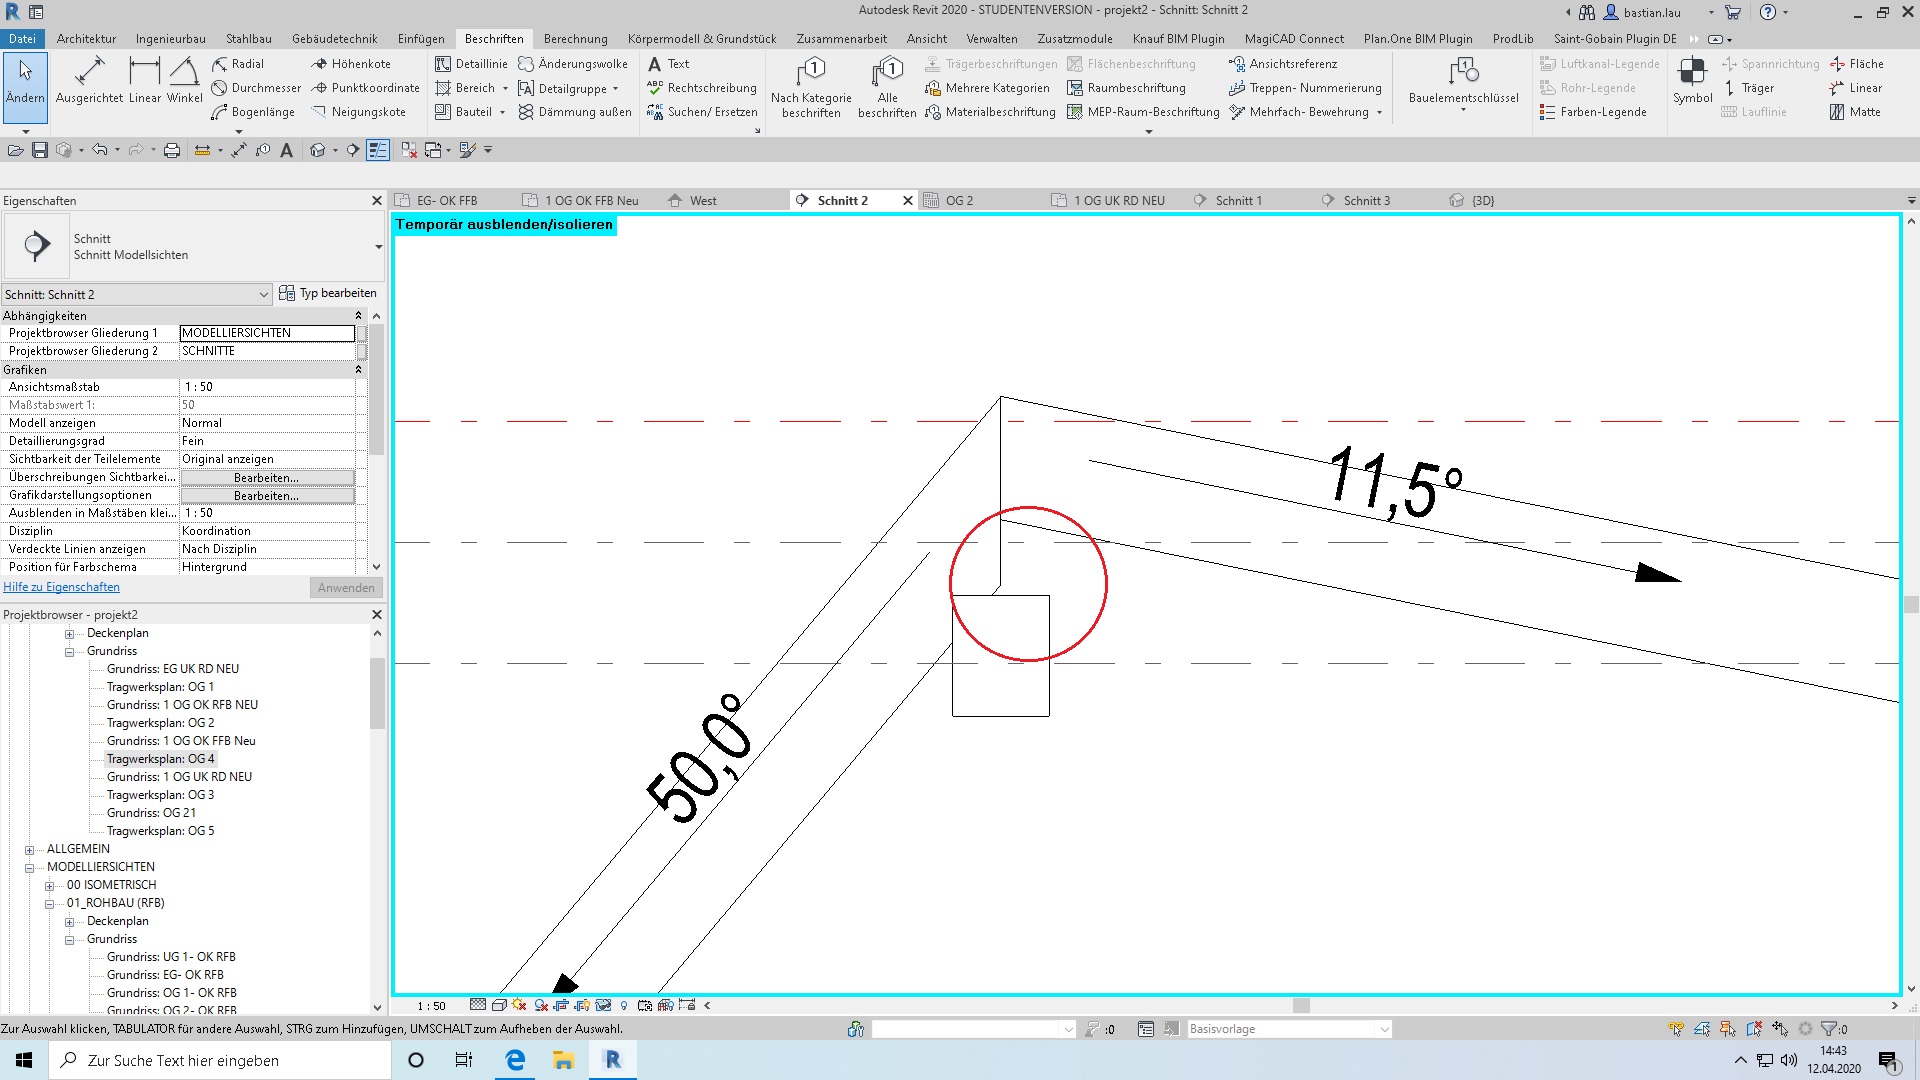
Task: Select Grundriss EG UK RD NEU tree item
Action: coord(173,669)
